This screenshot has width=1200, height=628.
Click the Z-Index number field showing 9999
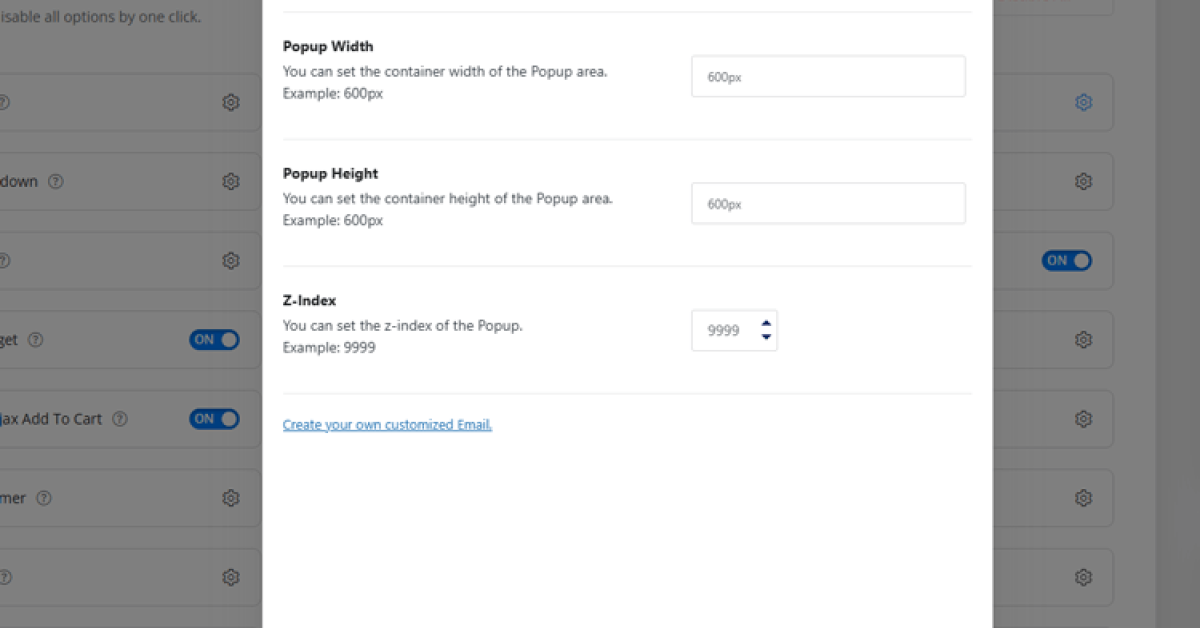[728, 330]
